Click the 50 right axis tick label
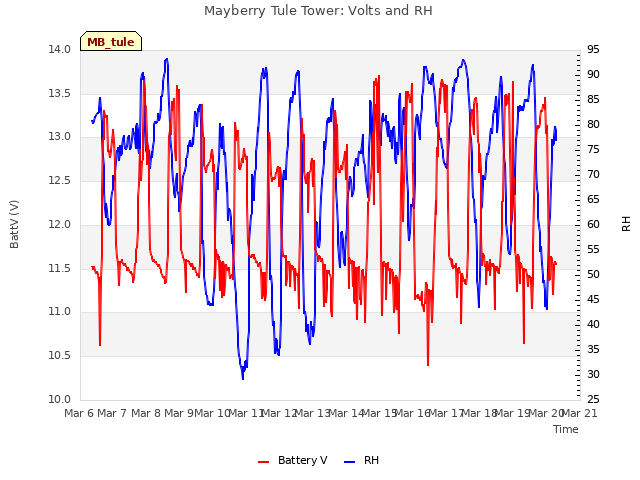This screenshot has width=640, height=480. 593,275
